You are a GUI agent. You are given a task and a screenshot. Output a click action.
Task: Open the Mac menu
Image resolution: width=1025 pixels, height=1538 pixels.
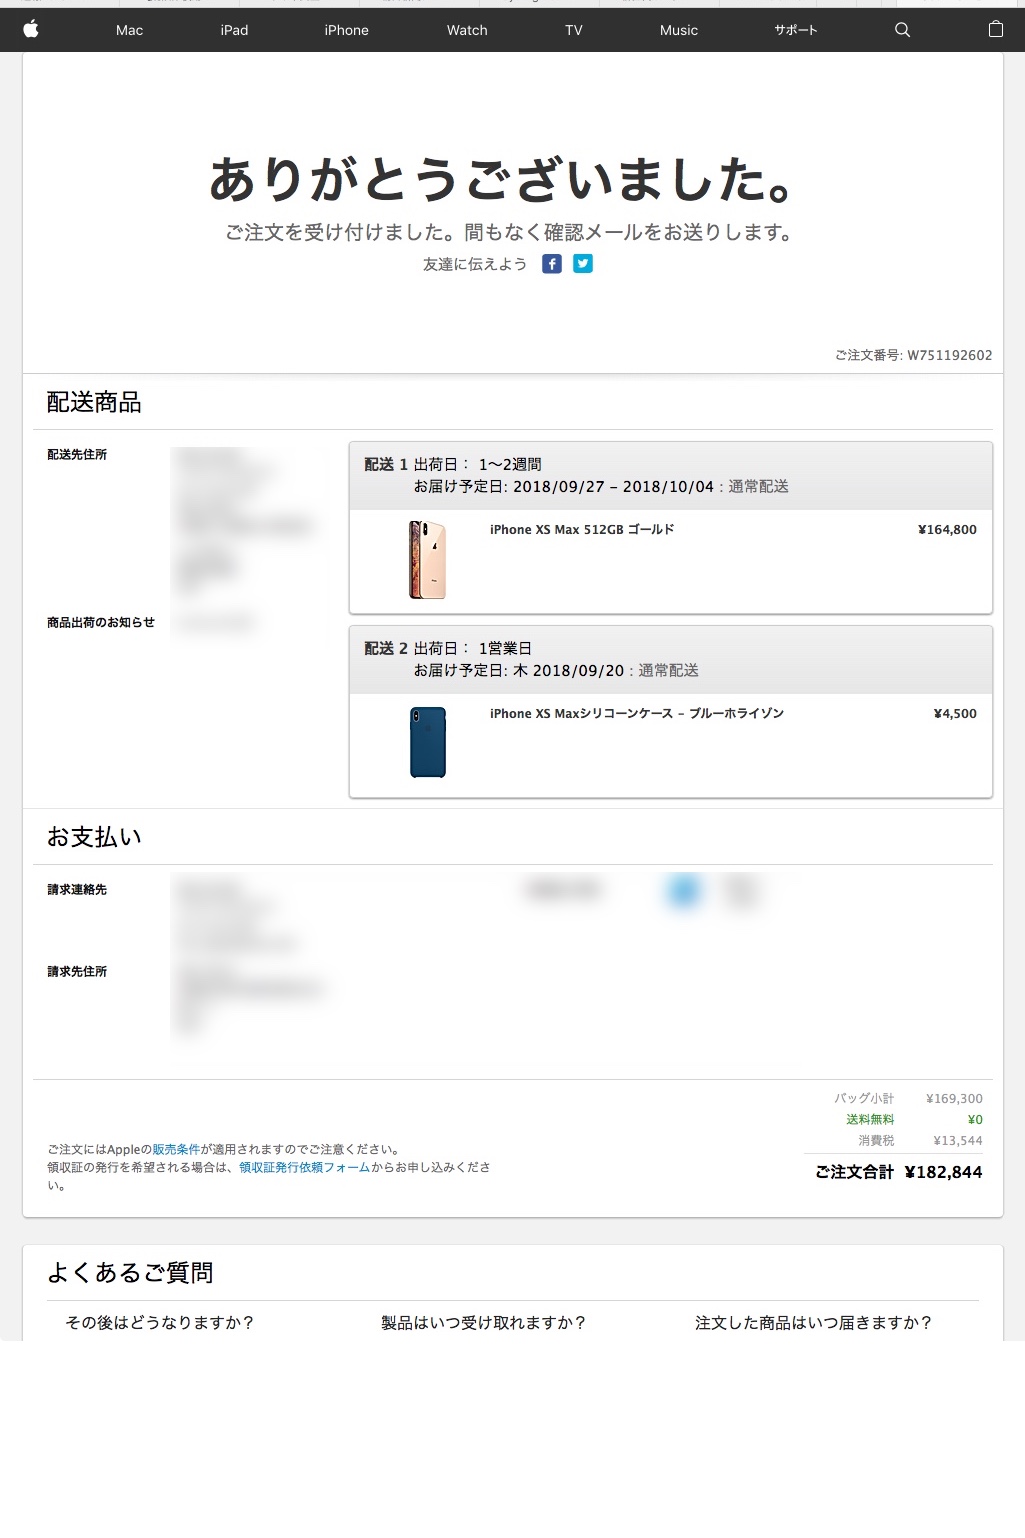coord(129,30)
